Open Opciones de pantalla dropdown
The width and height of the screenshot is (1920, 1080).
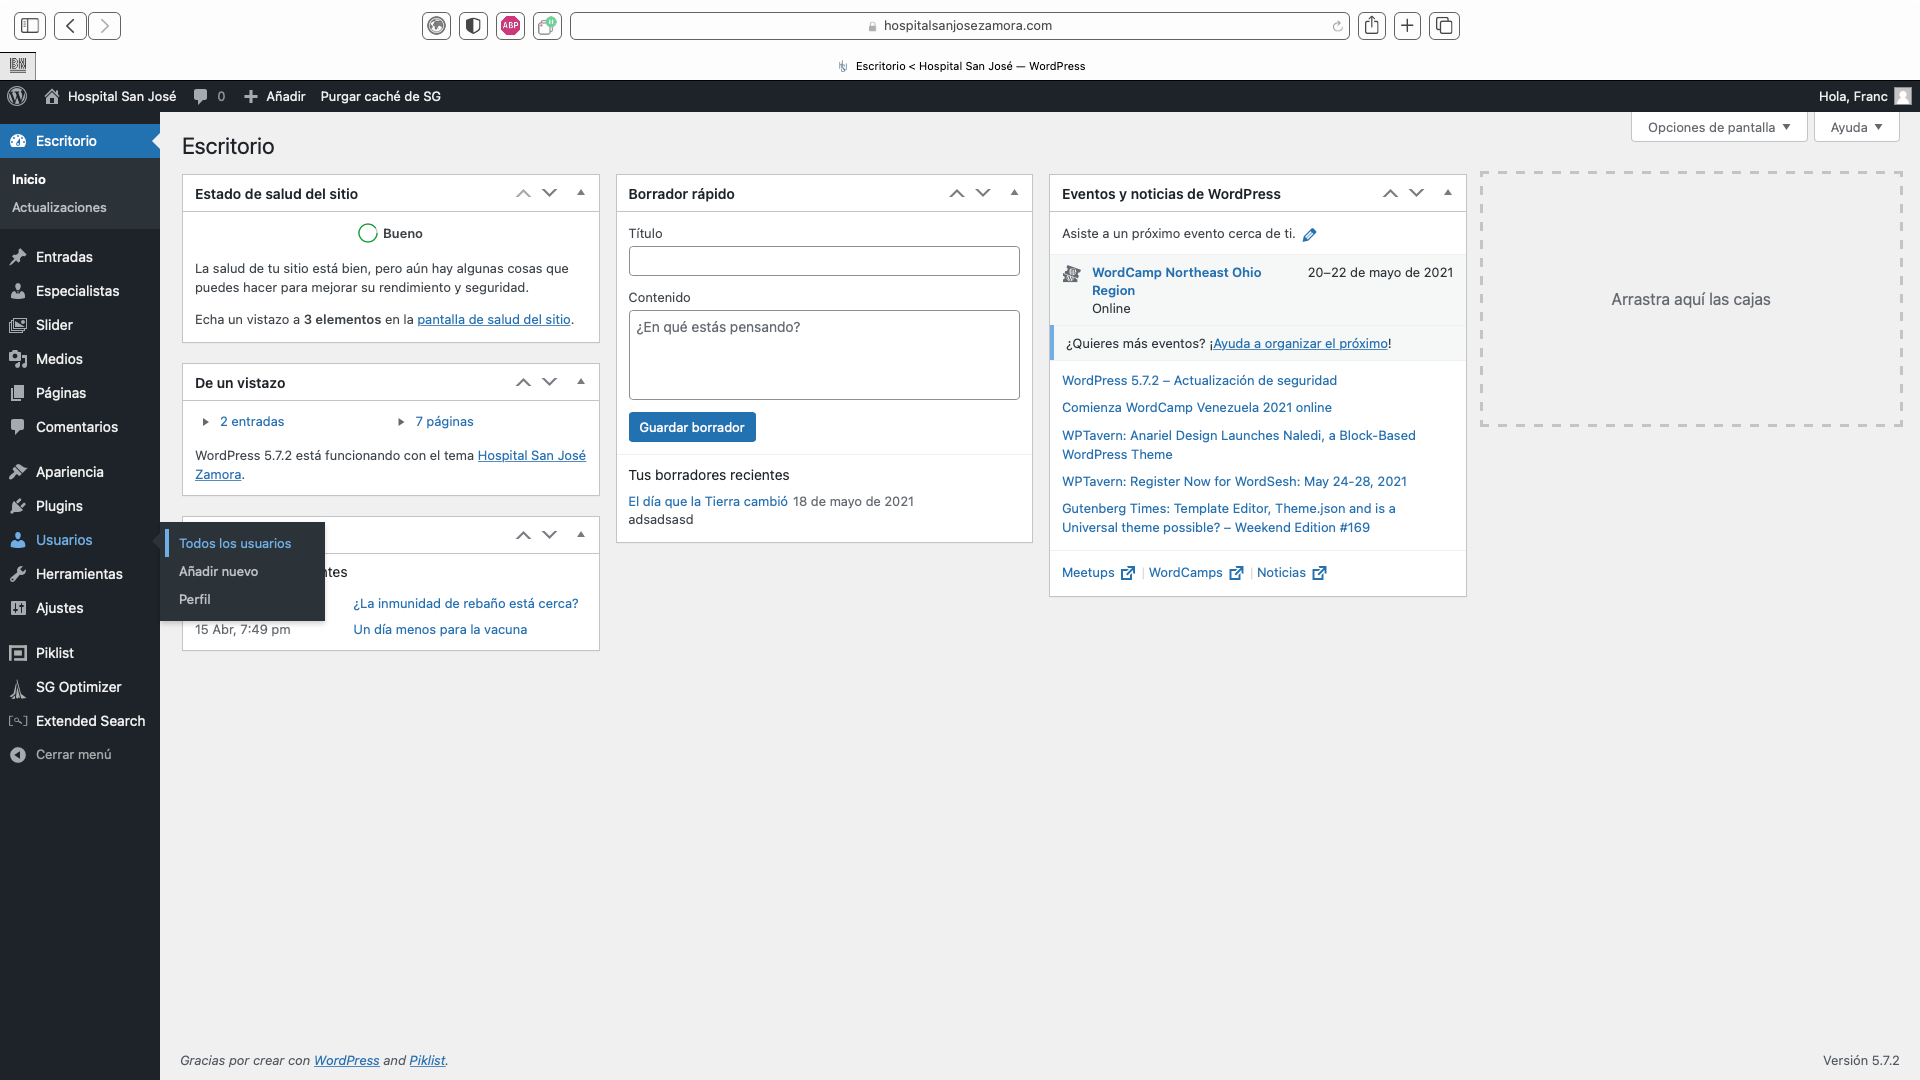click(1719, 127)
